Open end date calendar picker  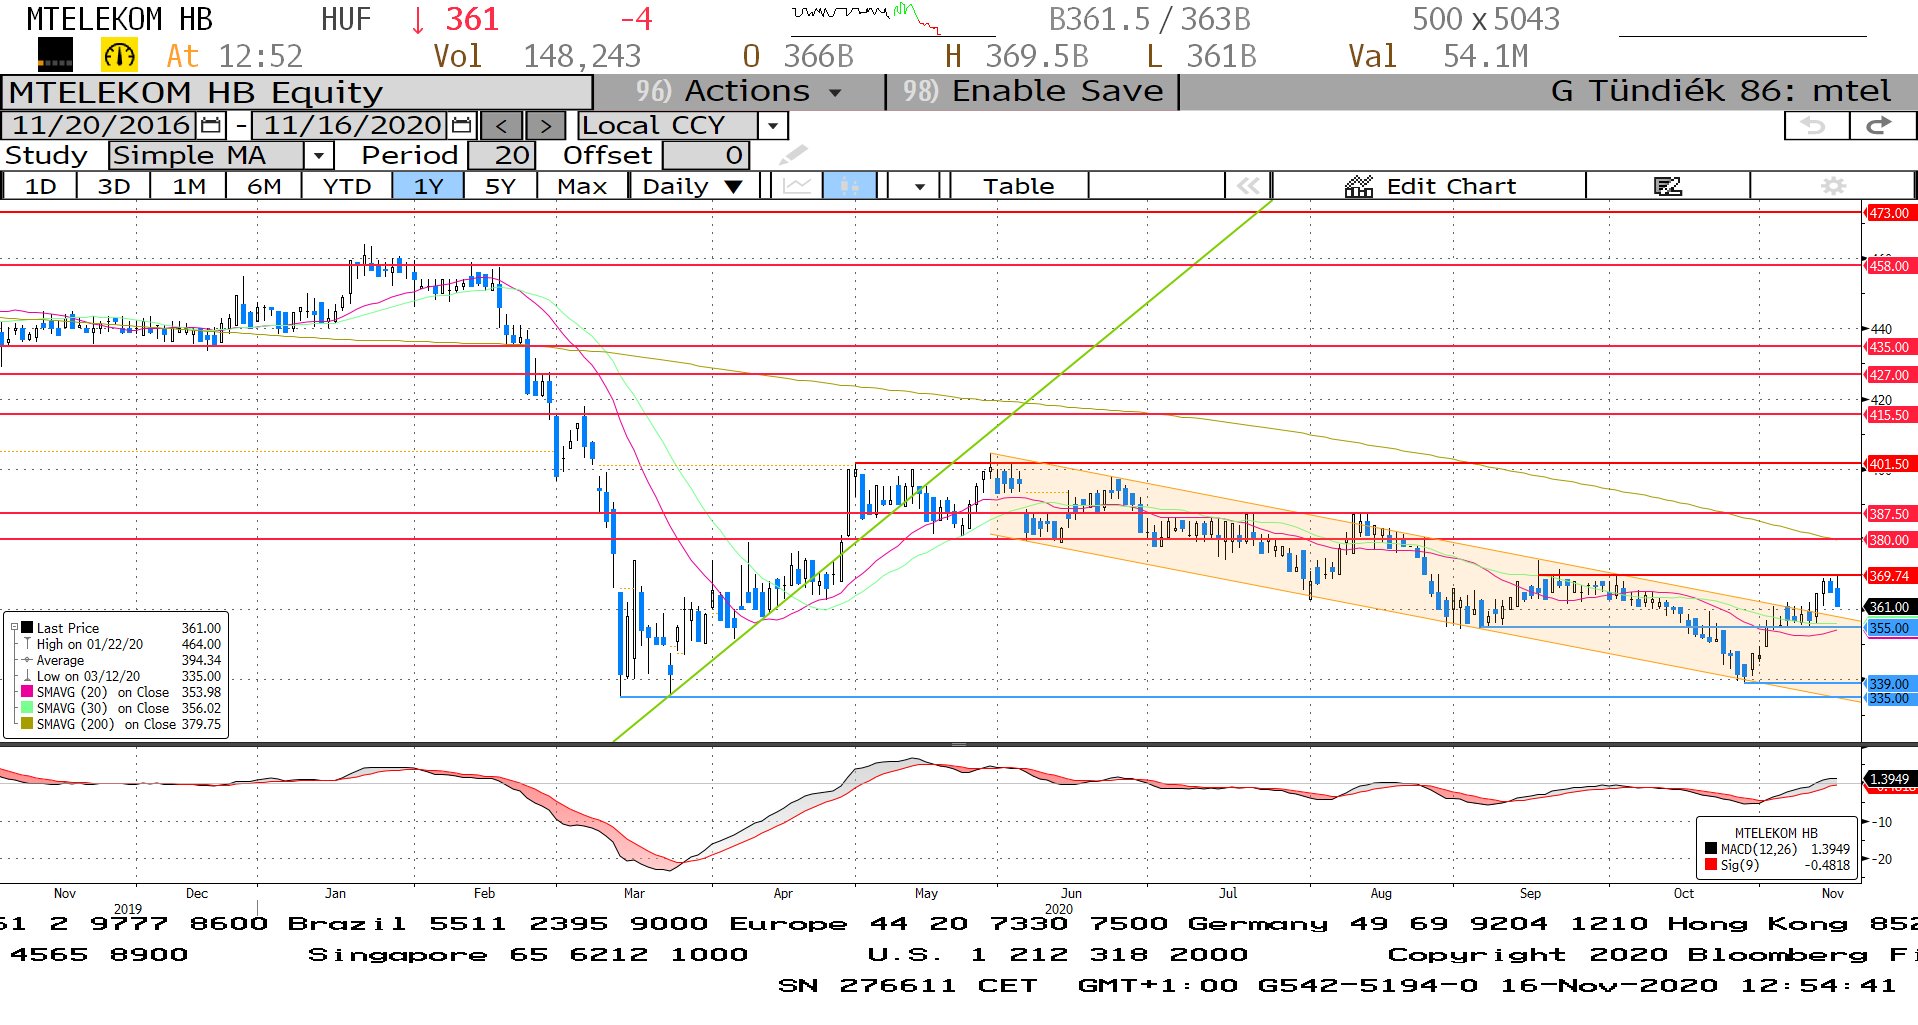pos(461,125)
